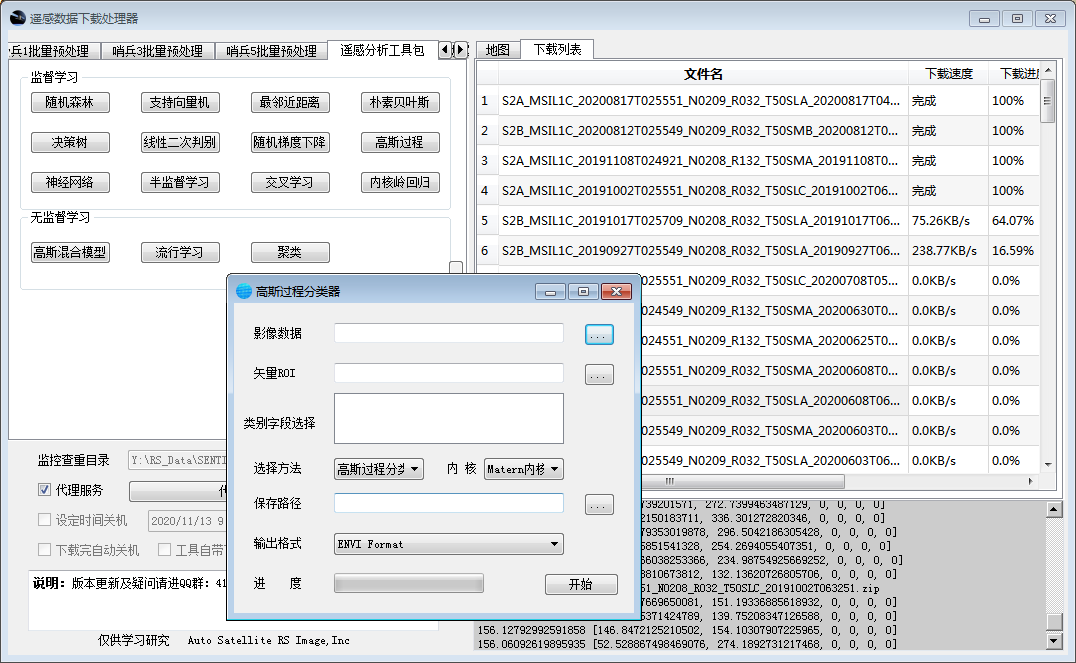Select download row 1 S2A_MSIL1C_20200817

pyautogui.click(x=758, y=101)
